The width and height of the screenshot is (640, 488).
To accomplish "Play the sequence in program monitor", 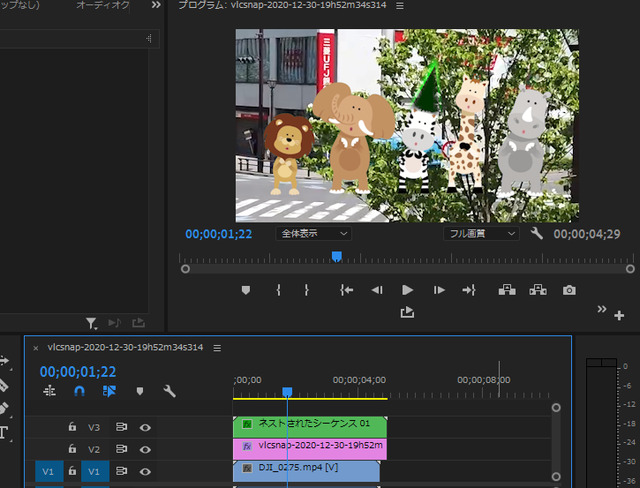I will (x=407, y=290).
